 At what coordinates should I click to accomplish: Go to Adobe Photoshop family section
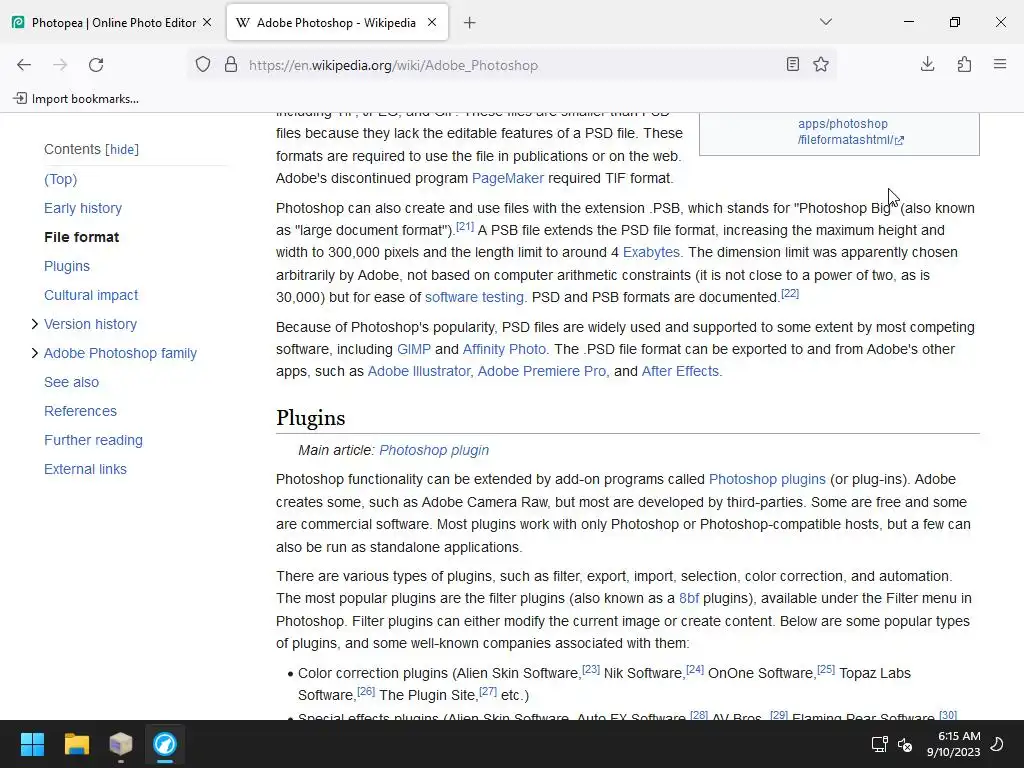[120, 353]
